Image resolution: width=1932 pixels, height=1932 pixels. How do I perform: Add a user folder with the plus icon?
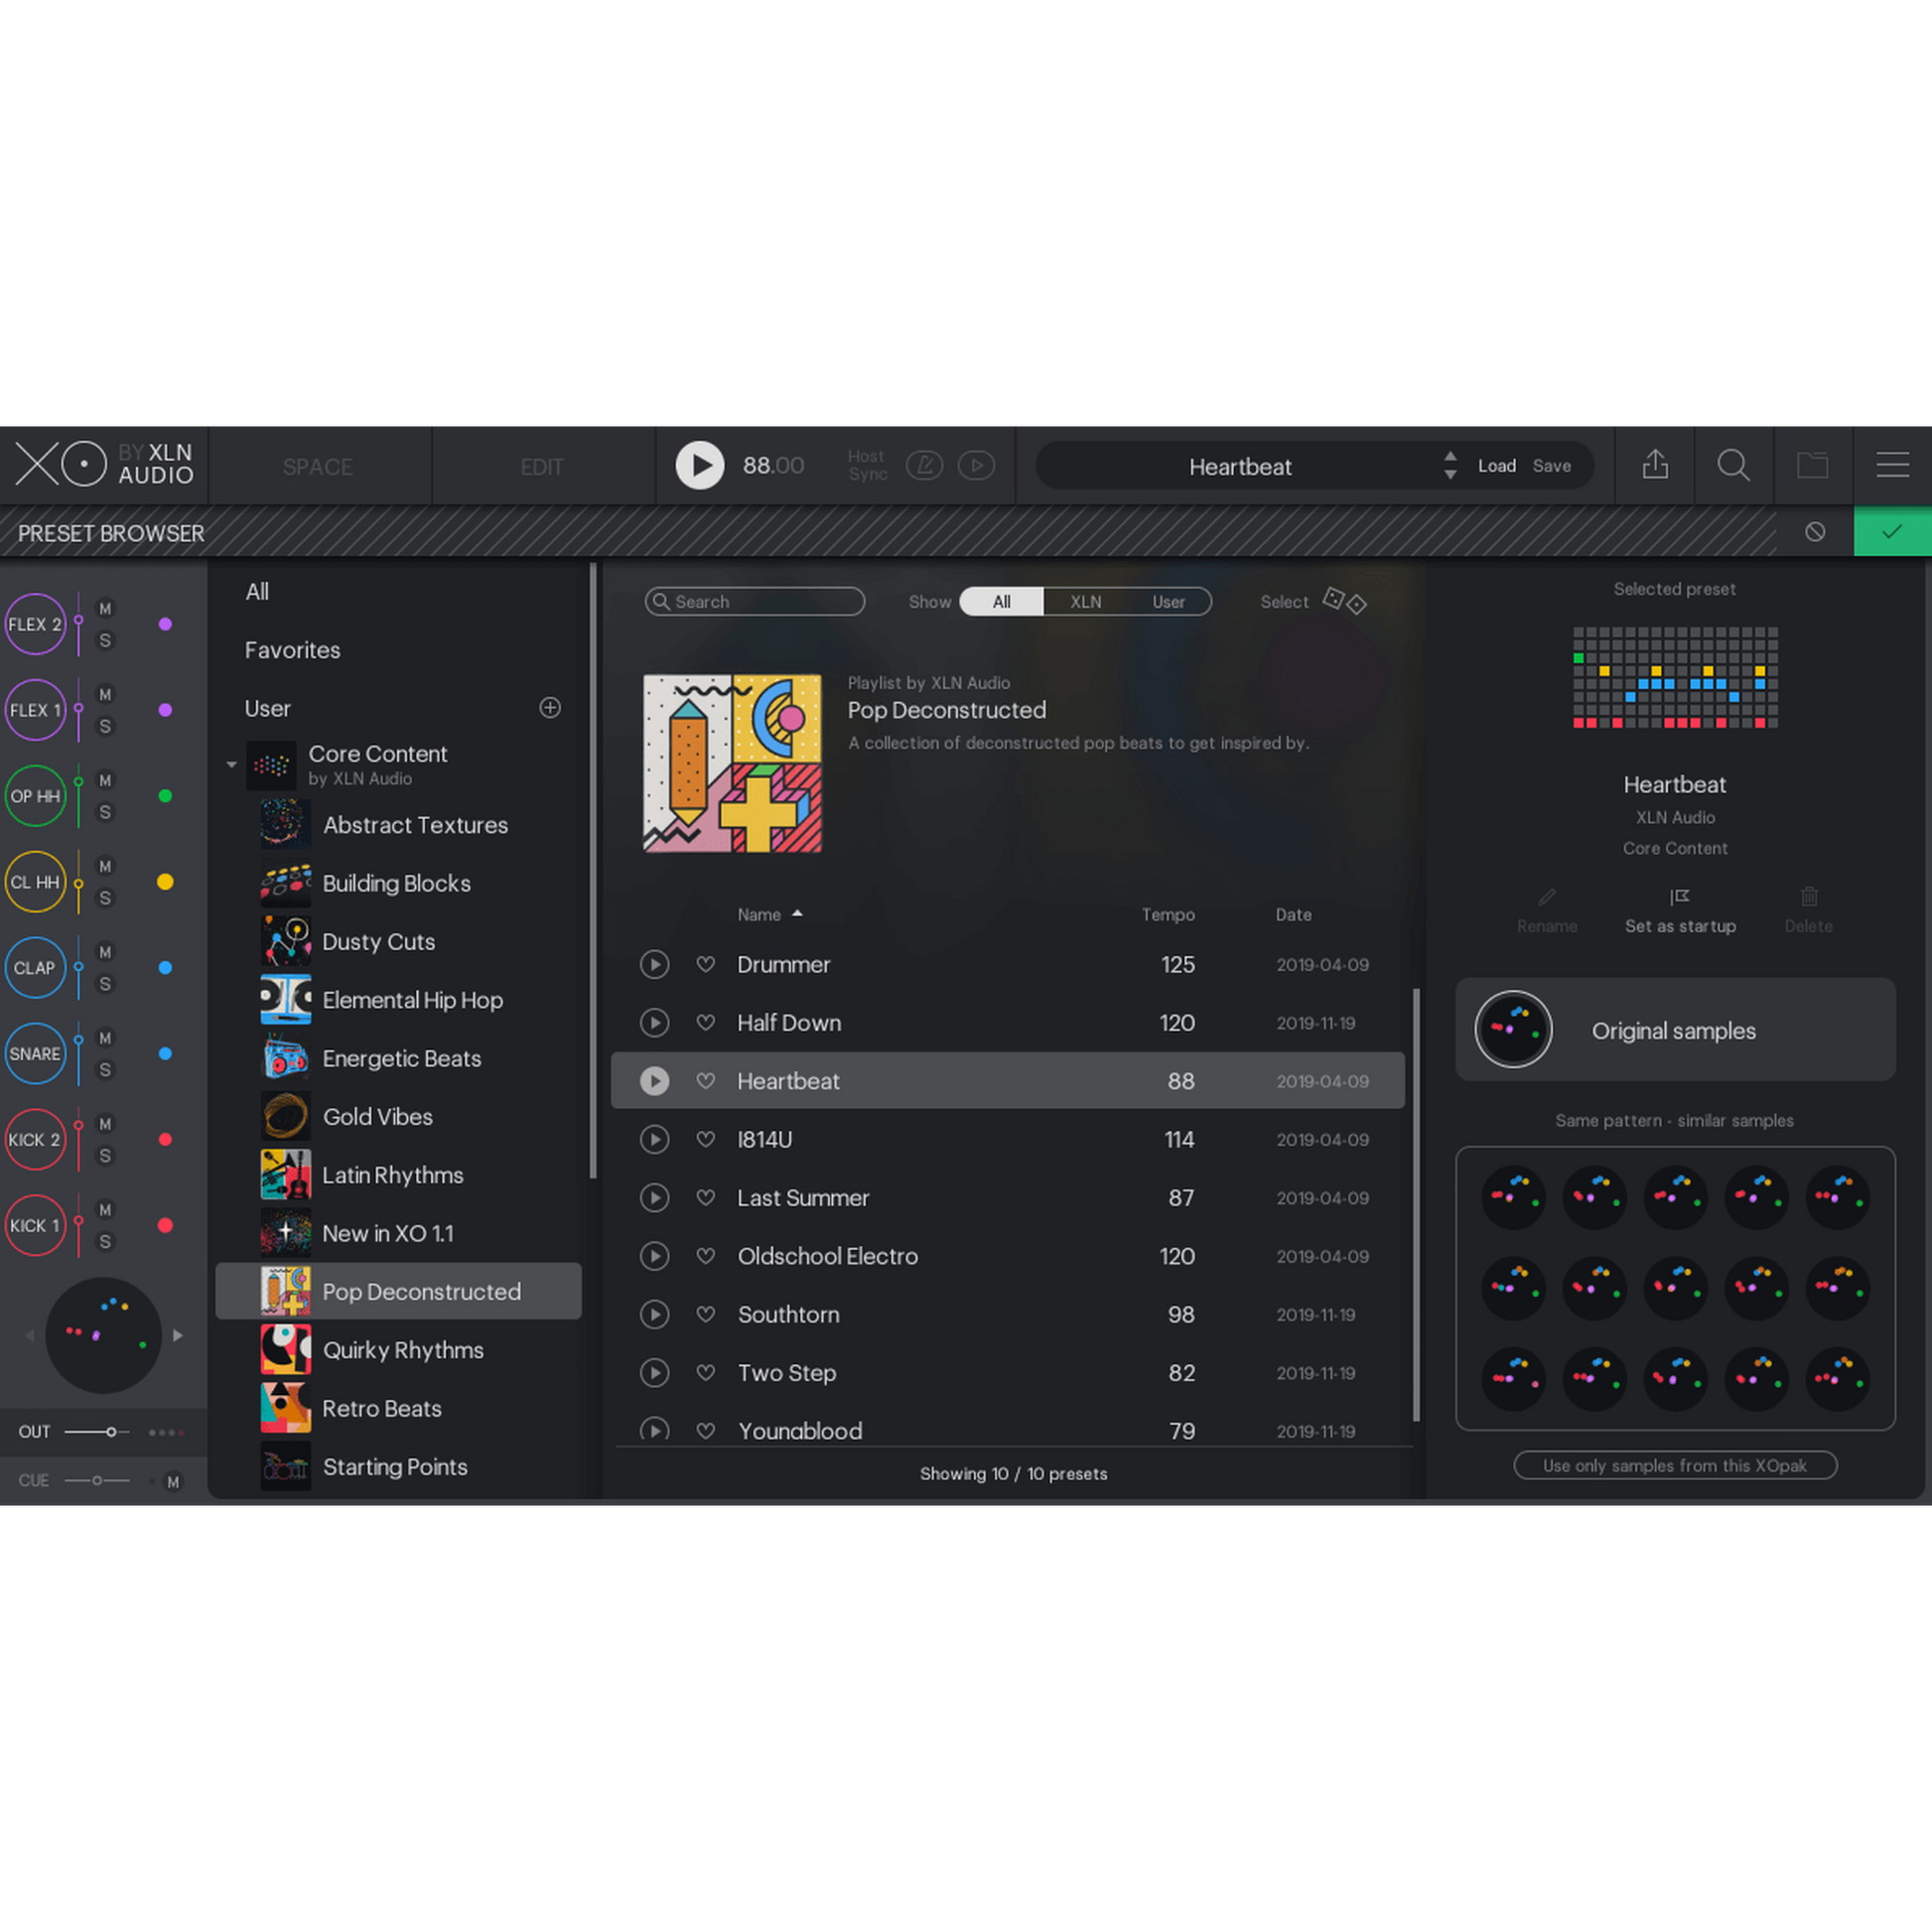[x=550, y=708]
